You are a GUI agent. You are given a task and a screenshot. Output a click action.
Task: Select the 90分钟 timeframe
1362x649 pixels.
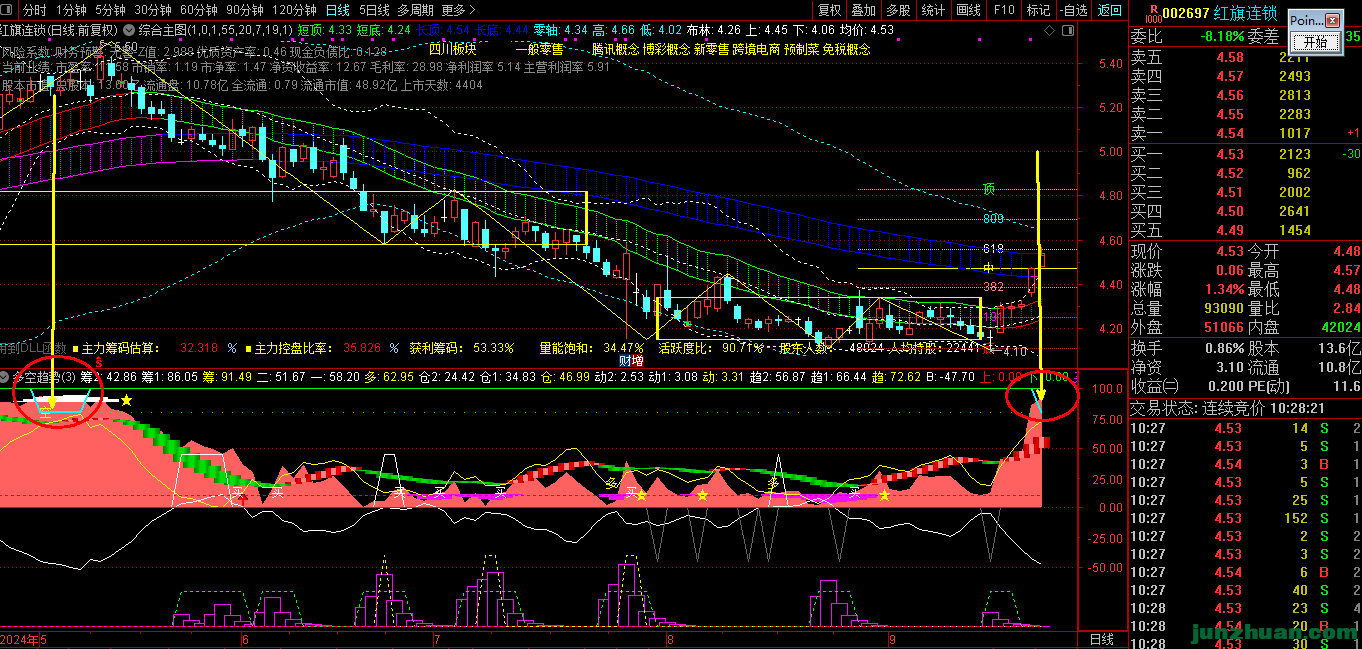[244, 10]
